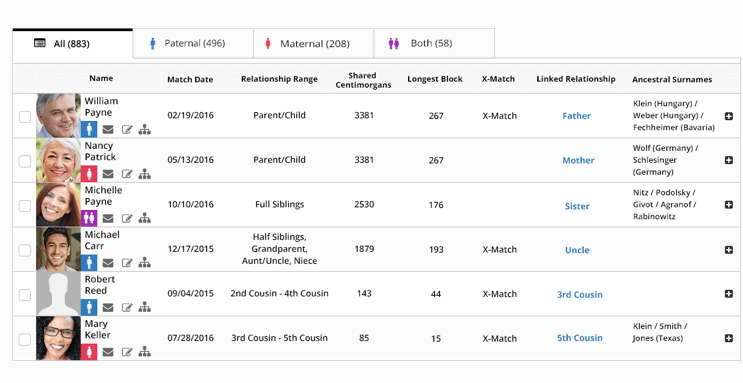Expand William Payne's row details
The image size is (743, 383).
[x=729, y=116]
